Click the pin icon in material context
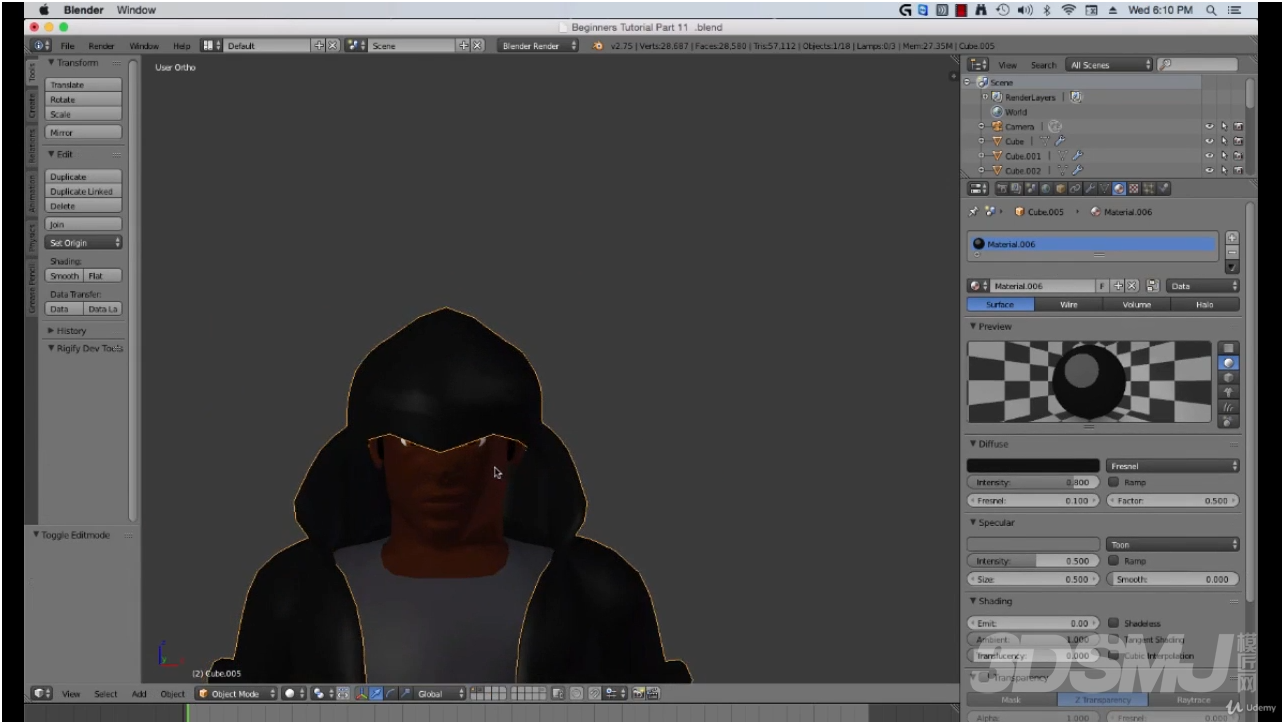The height and width of the screenshot is (724, 1284). pyautogui.click(x=973, y=211)
